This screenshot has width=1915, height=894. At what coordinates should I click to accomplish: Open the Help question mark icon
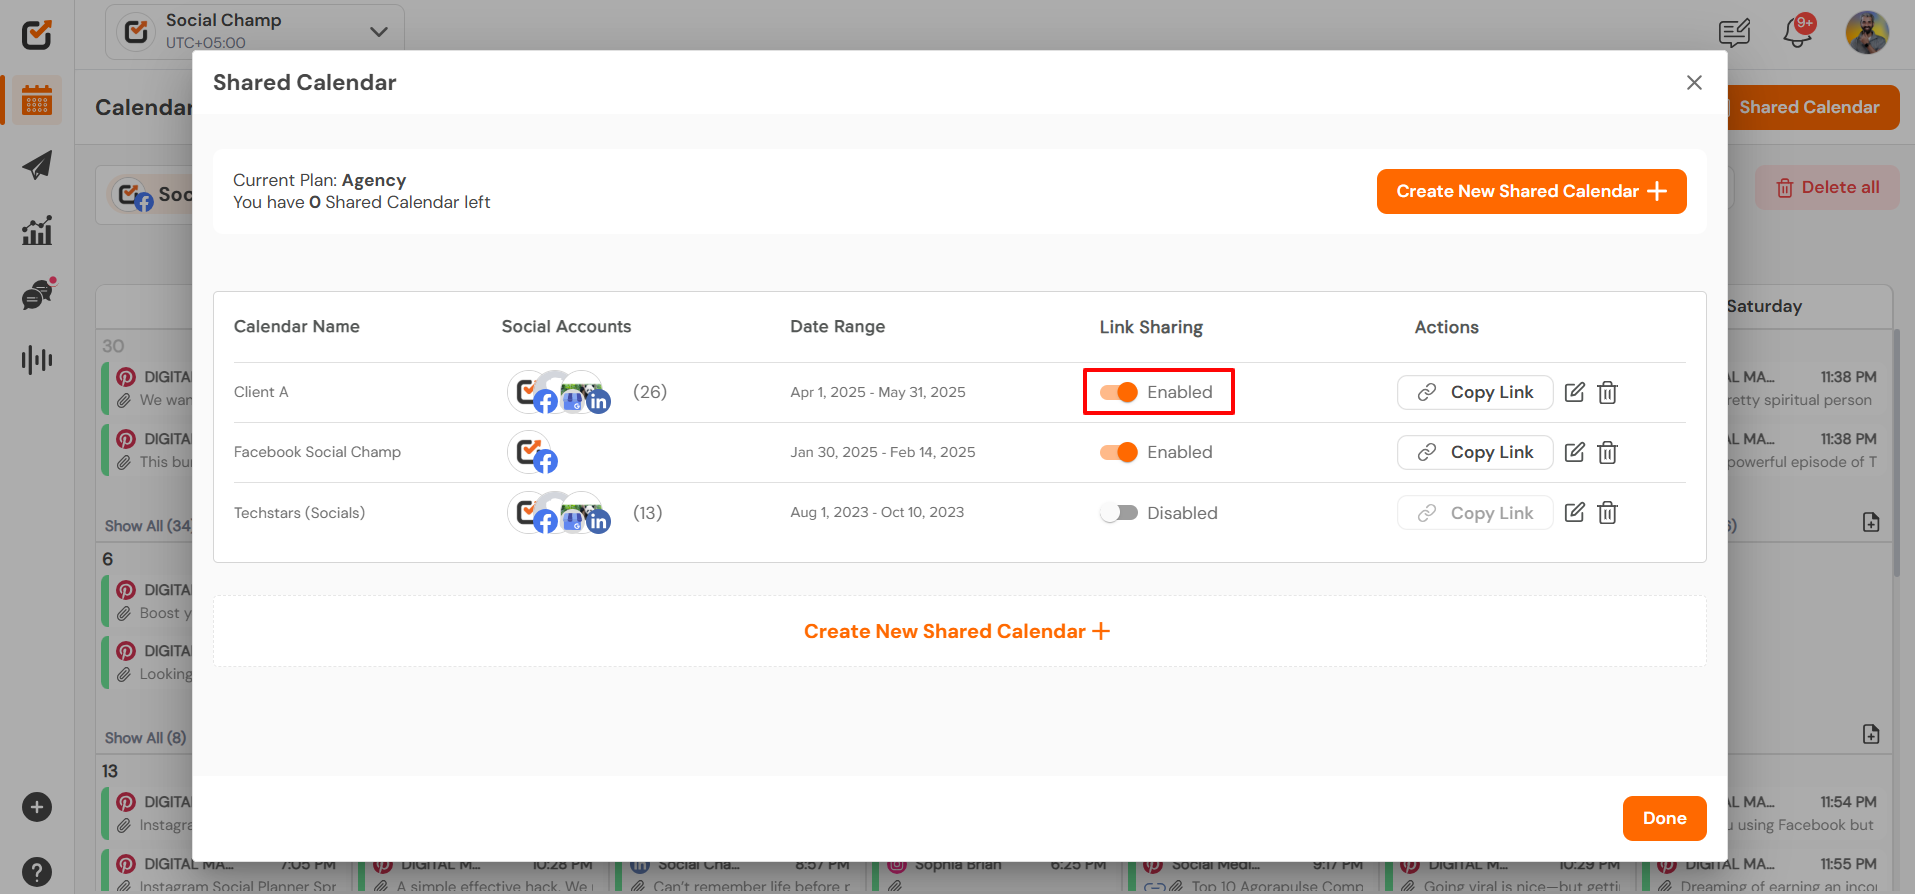37,871
